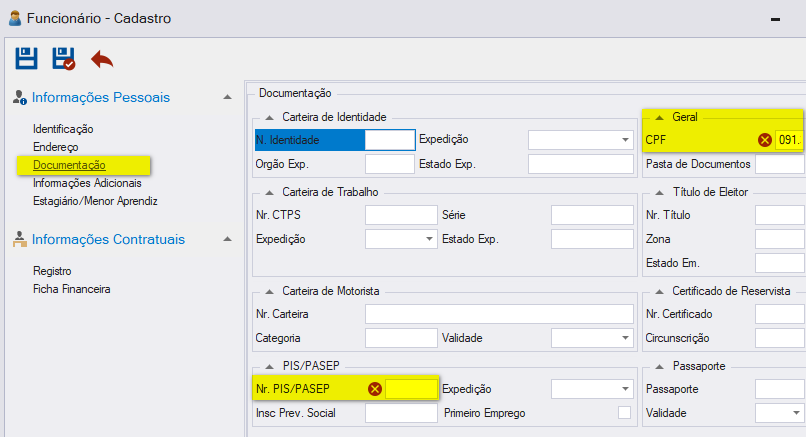Open the Carteira de Motorista Validade dropdown
The image size is (806, 437).
[625, 338]
